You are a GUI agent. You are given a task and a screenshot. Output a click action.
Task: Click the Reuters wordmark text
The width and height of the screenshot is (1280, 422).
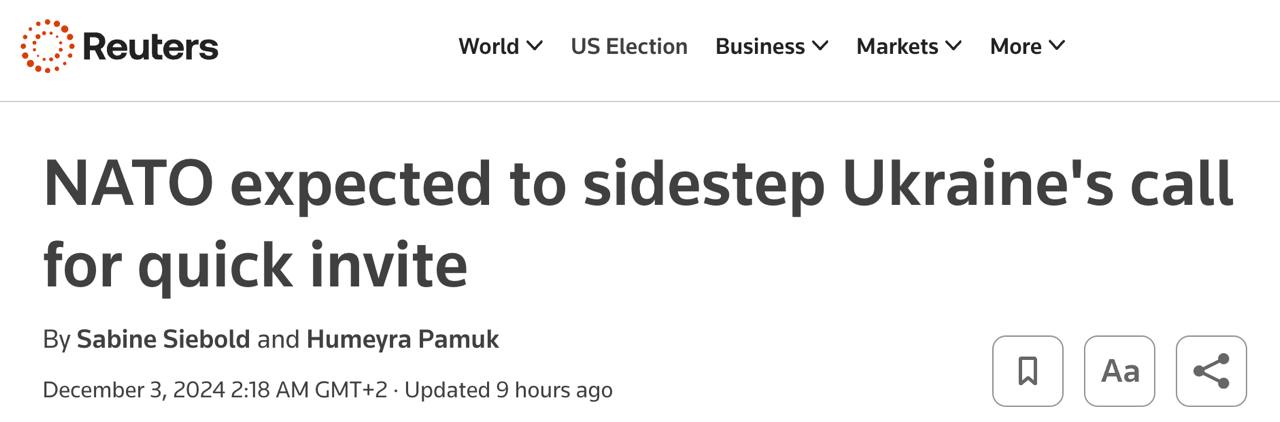click(150, 47)
